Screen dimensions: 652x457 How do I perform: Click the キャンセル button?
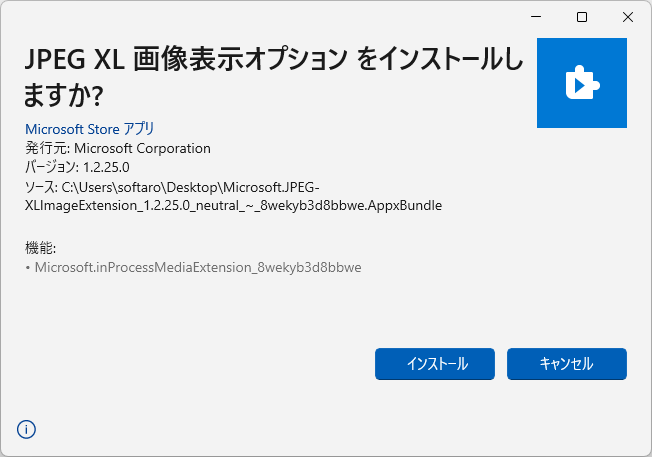coord(566,364)
